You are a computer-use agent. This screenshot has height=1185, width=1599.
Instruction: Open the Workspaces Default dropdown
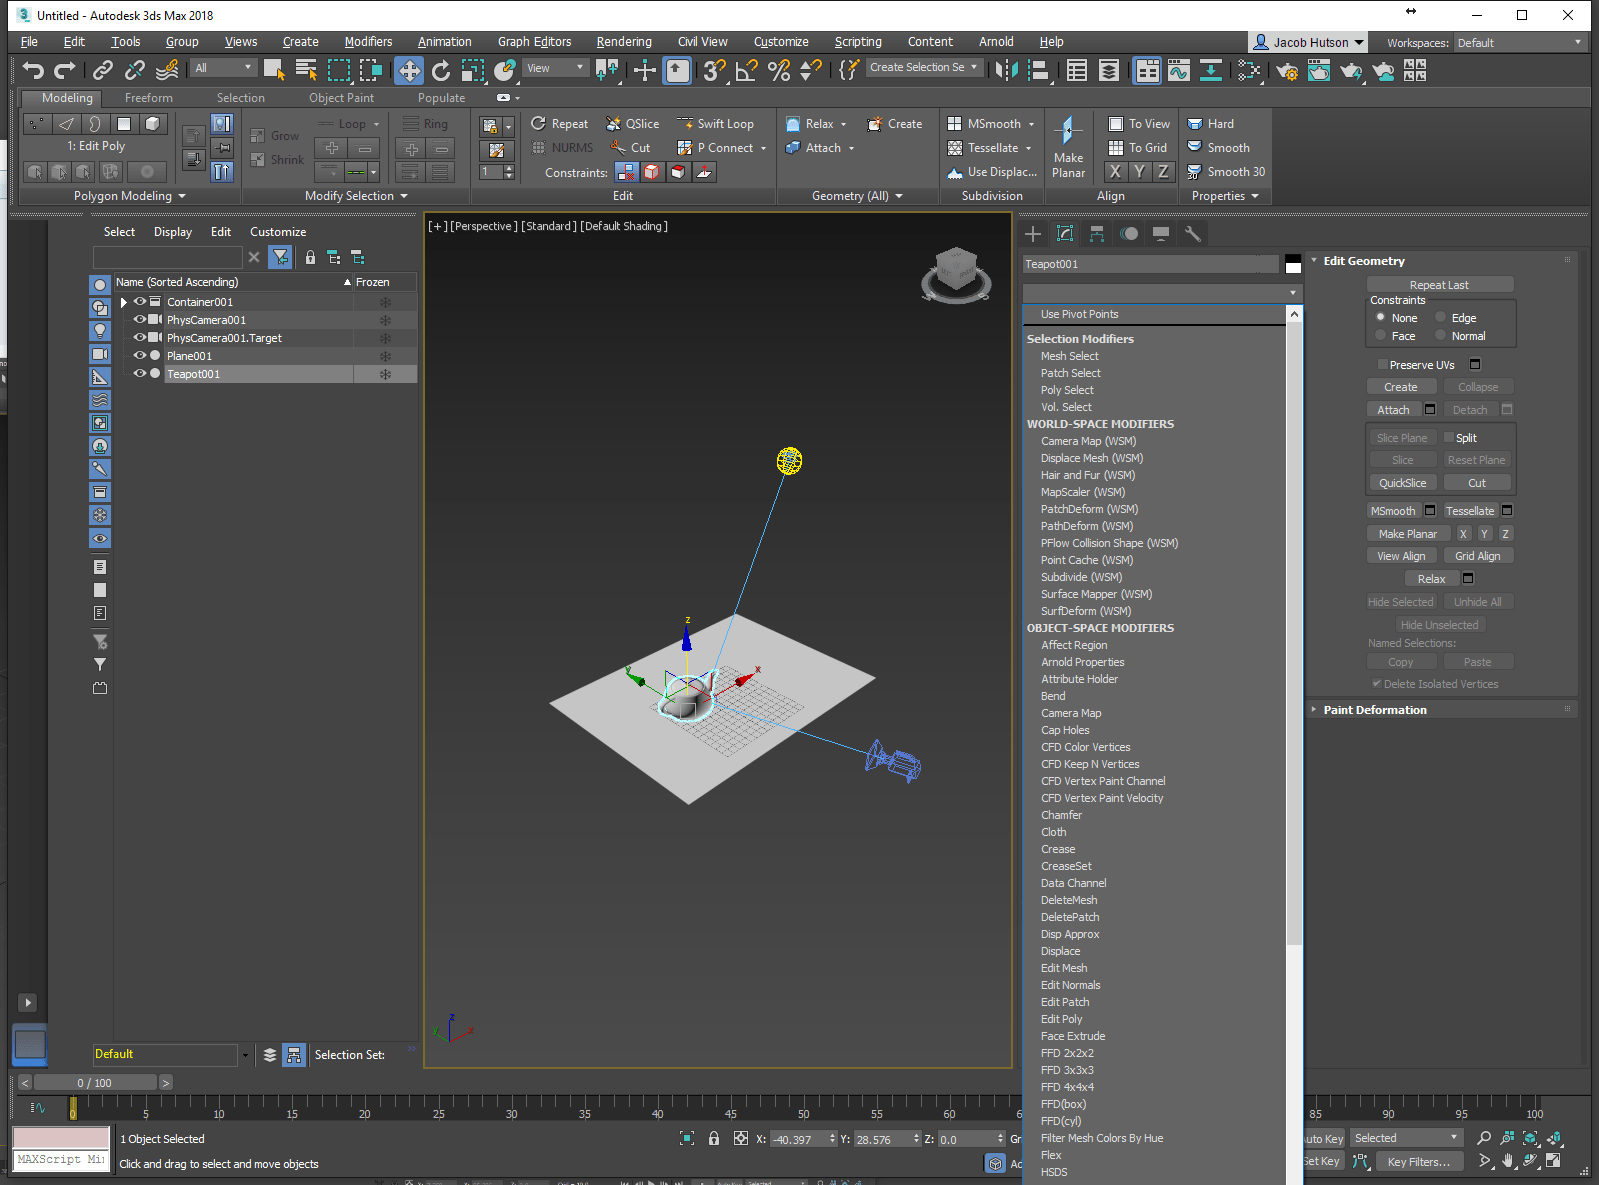pos(1520,43)
